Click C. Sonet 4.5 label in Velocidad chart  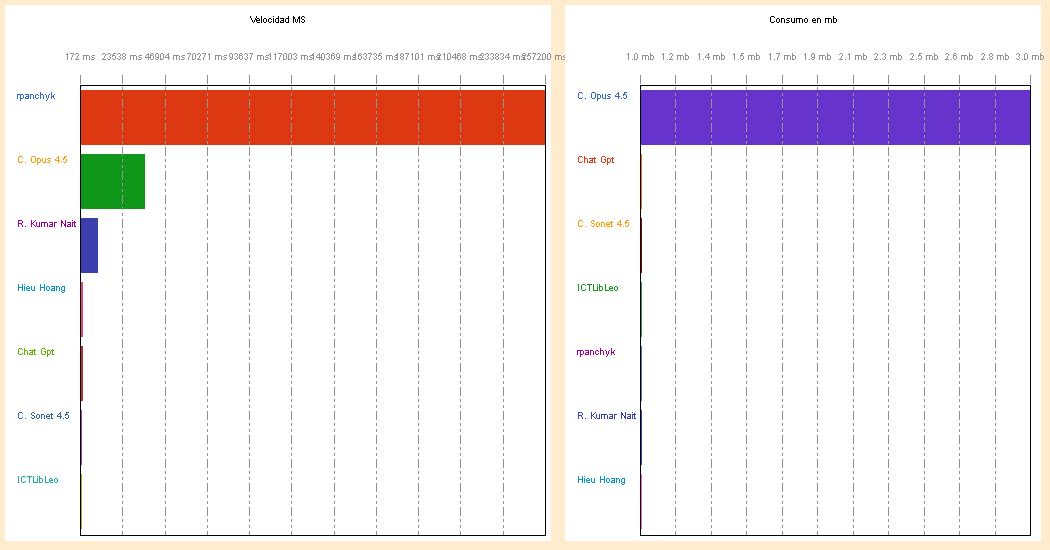coord(43,416)
